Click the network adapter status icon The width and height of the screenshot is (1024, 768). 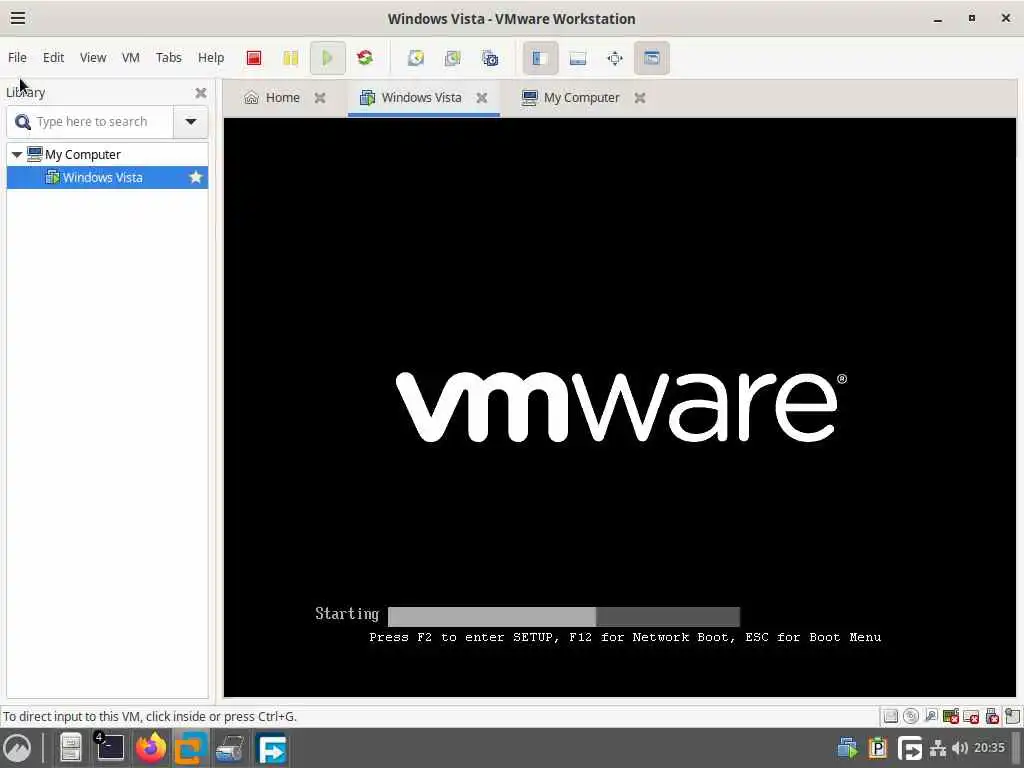tap(951, 716)
